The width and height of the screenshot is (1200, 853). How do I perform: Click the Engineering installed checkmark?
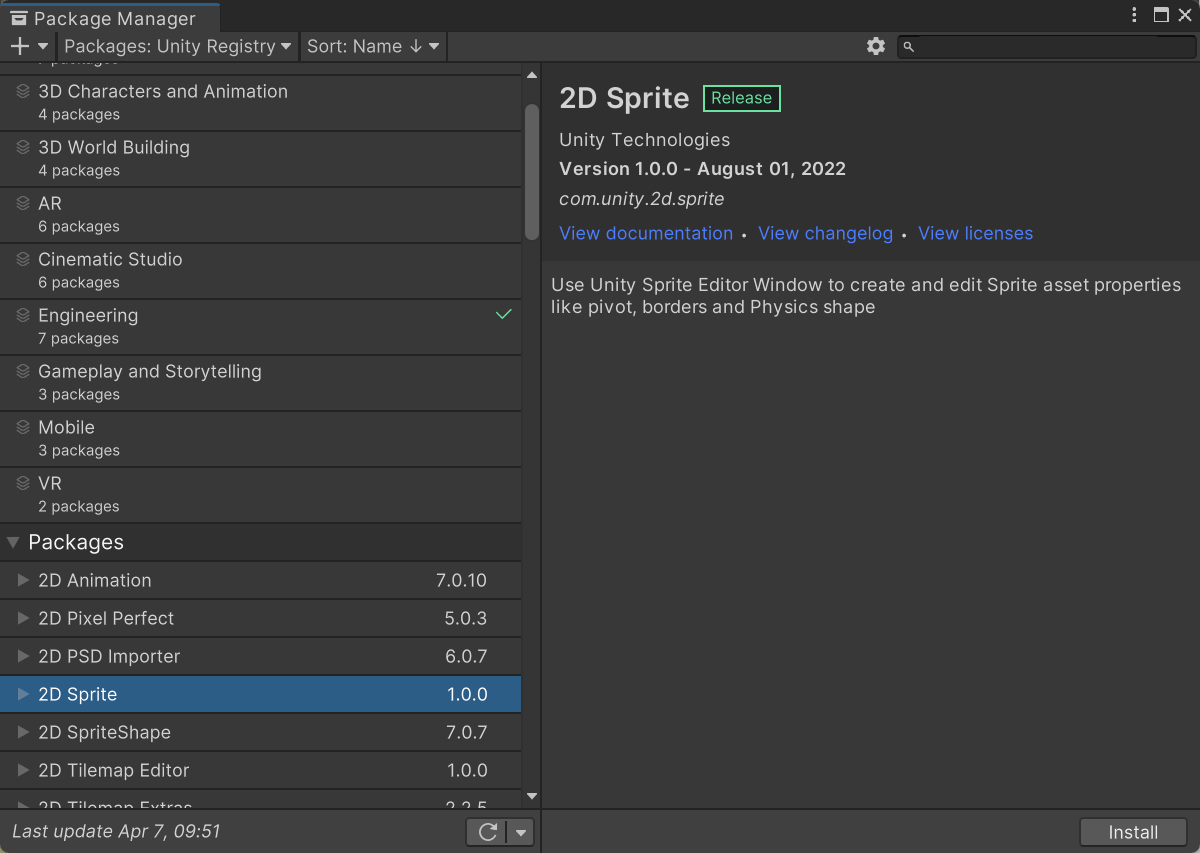504,314
